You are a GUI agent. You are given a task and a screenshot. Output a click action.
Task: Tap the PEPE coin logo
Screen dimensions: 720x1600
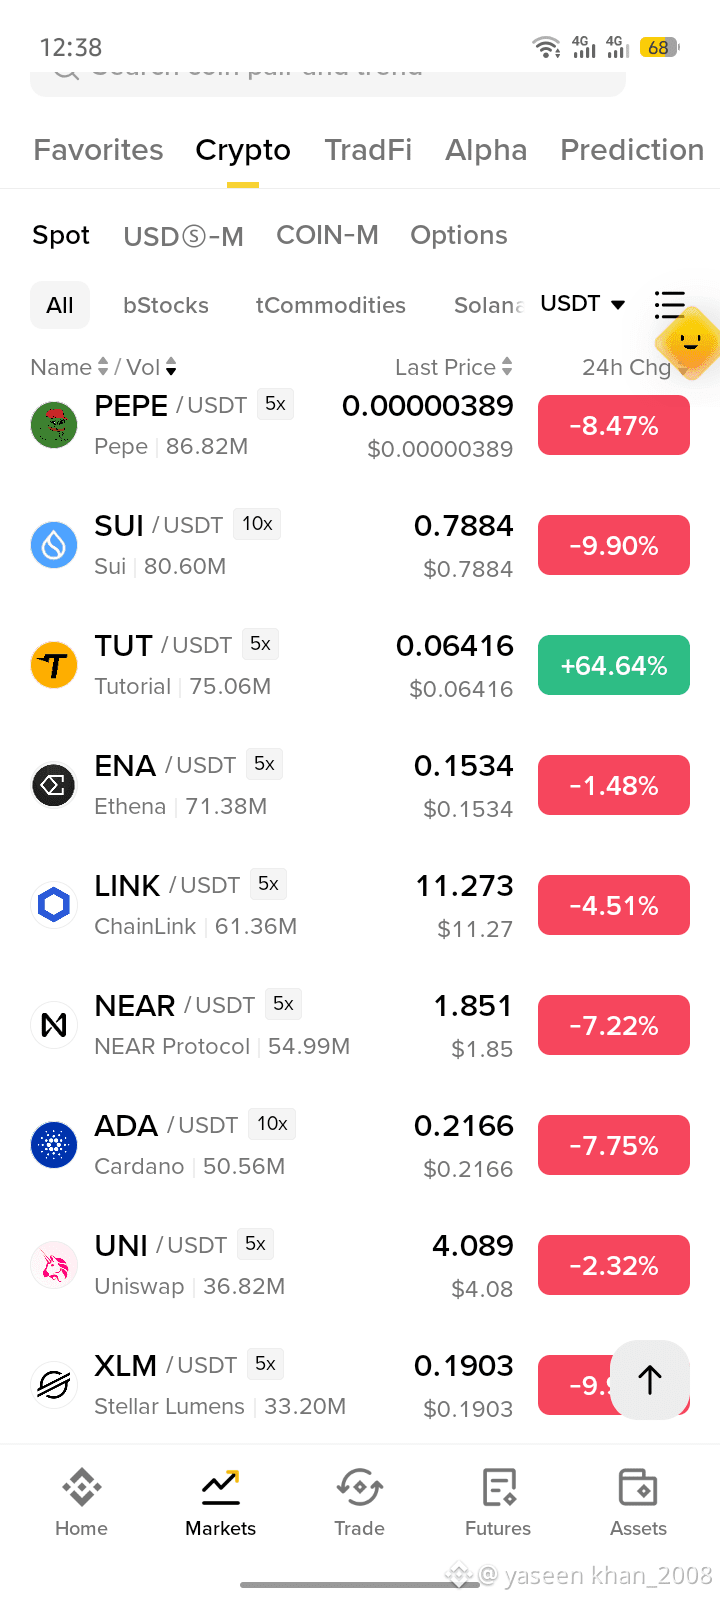[x=54, y=425]
